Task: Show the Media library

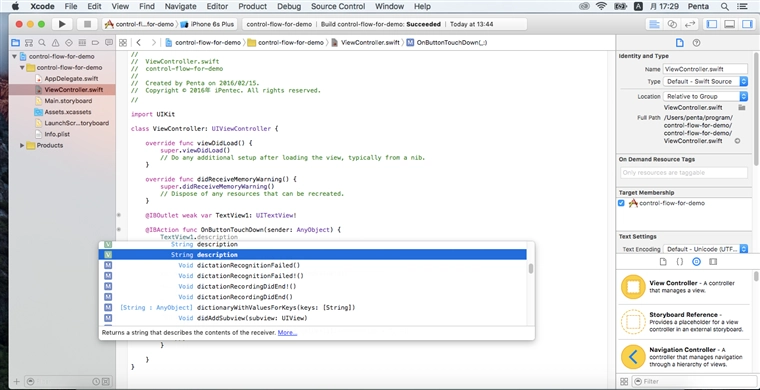Action: tap(713, 262)
